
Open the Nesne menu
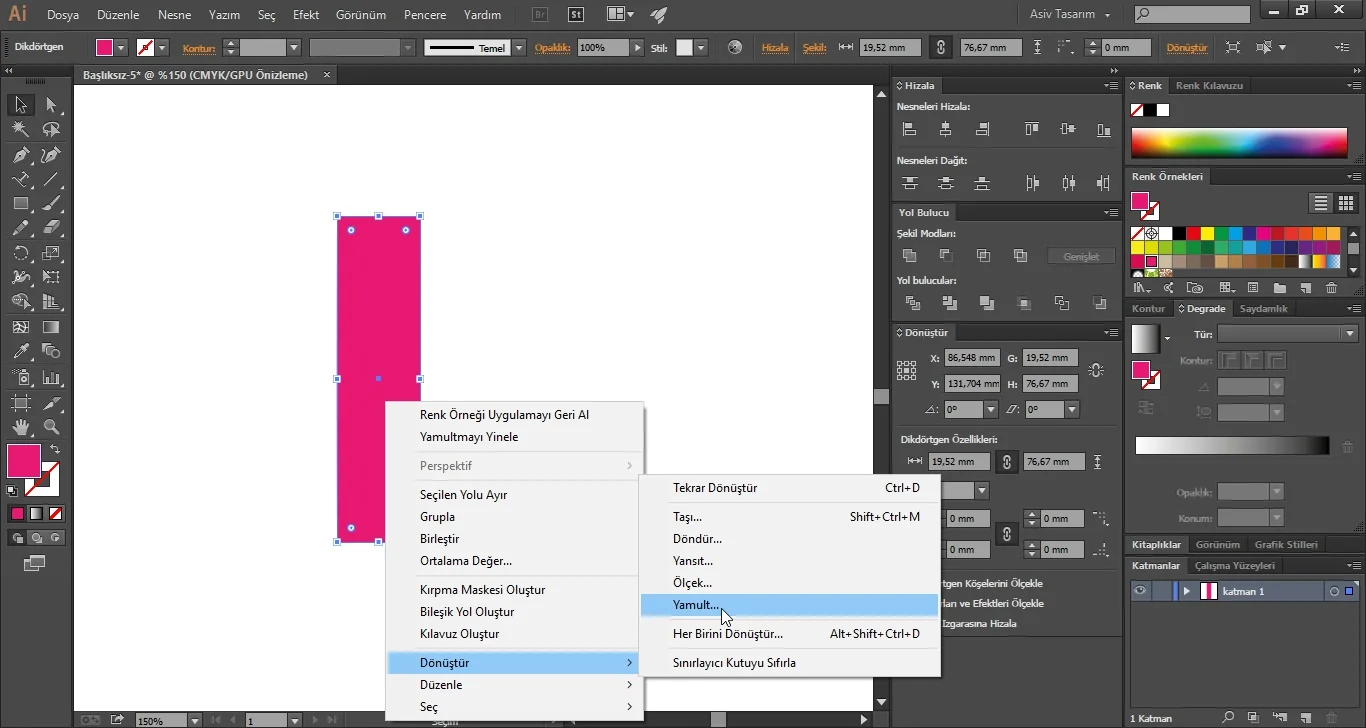tap(174, 15)
